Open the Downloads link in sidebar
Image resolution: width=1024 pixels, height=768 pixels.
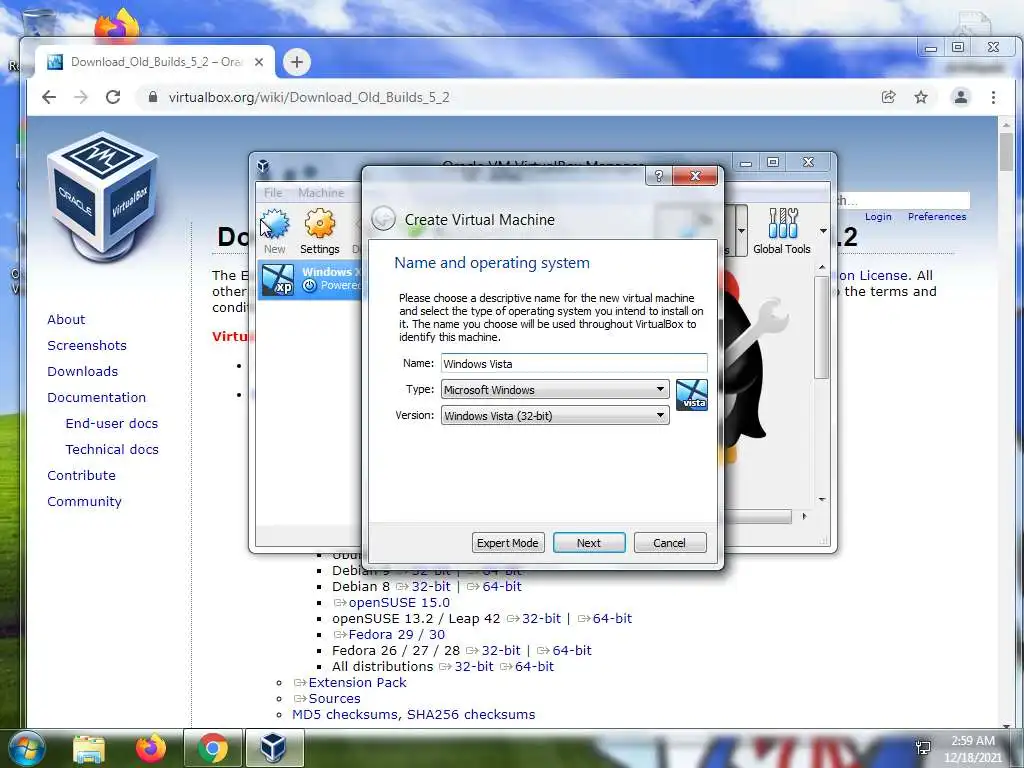pos(82,372)
